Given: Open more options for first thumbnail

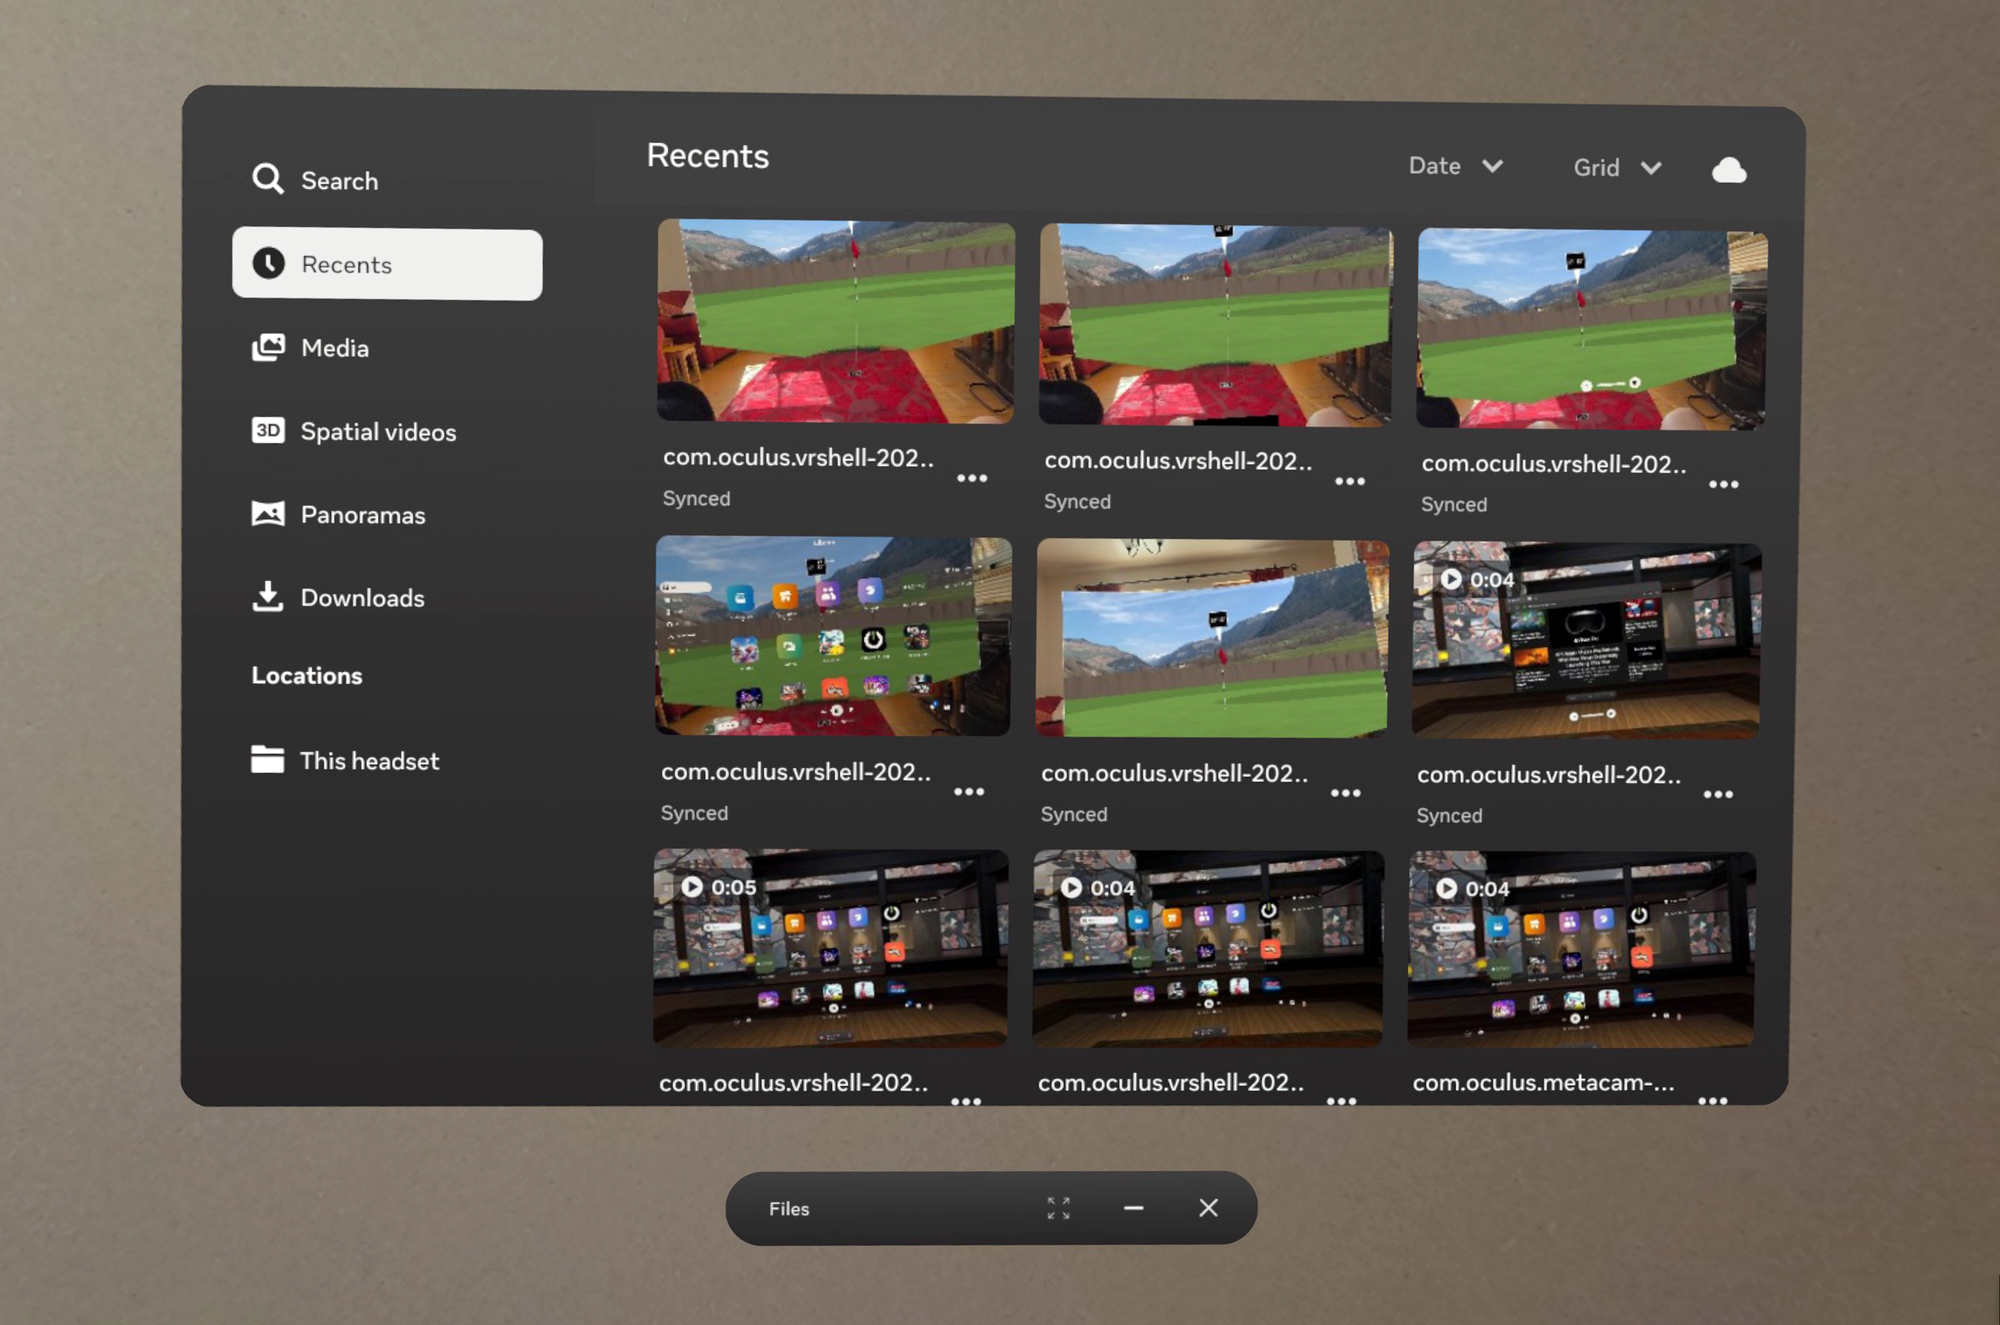Looking at the screenshot, I should click(x=971, y=479).
